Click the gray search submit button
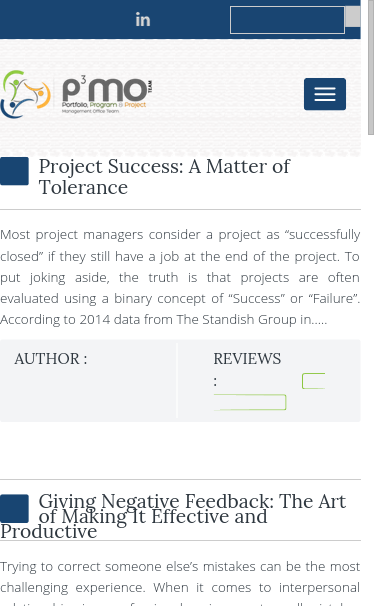375x606 pixels. tap(353, 17)
